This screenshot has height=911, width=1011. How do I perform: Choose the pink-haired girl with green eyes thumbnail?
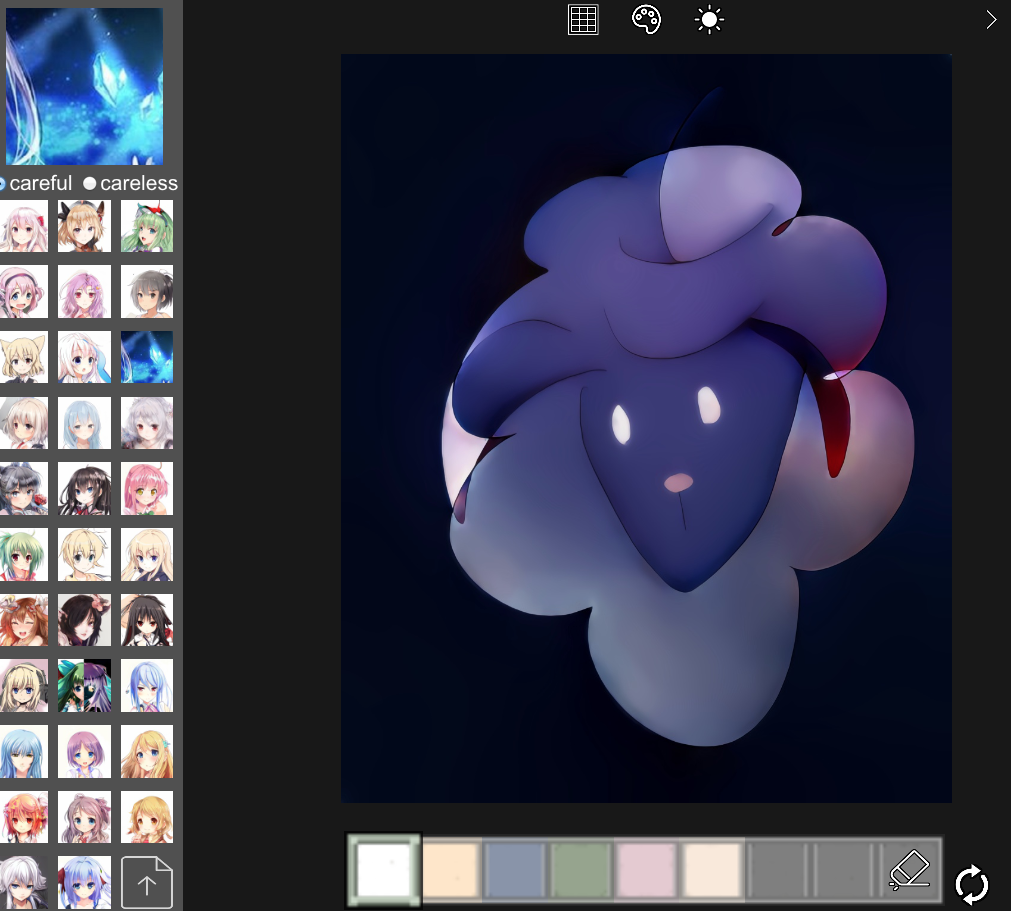pyautogui.click(x=147, y=489)
